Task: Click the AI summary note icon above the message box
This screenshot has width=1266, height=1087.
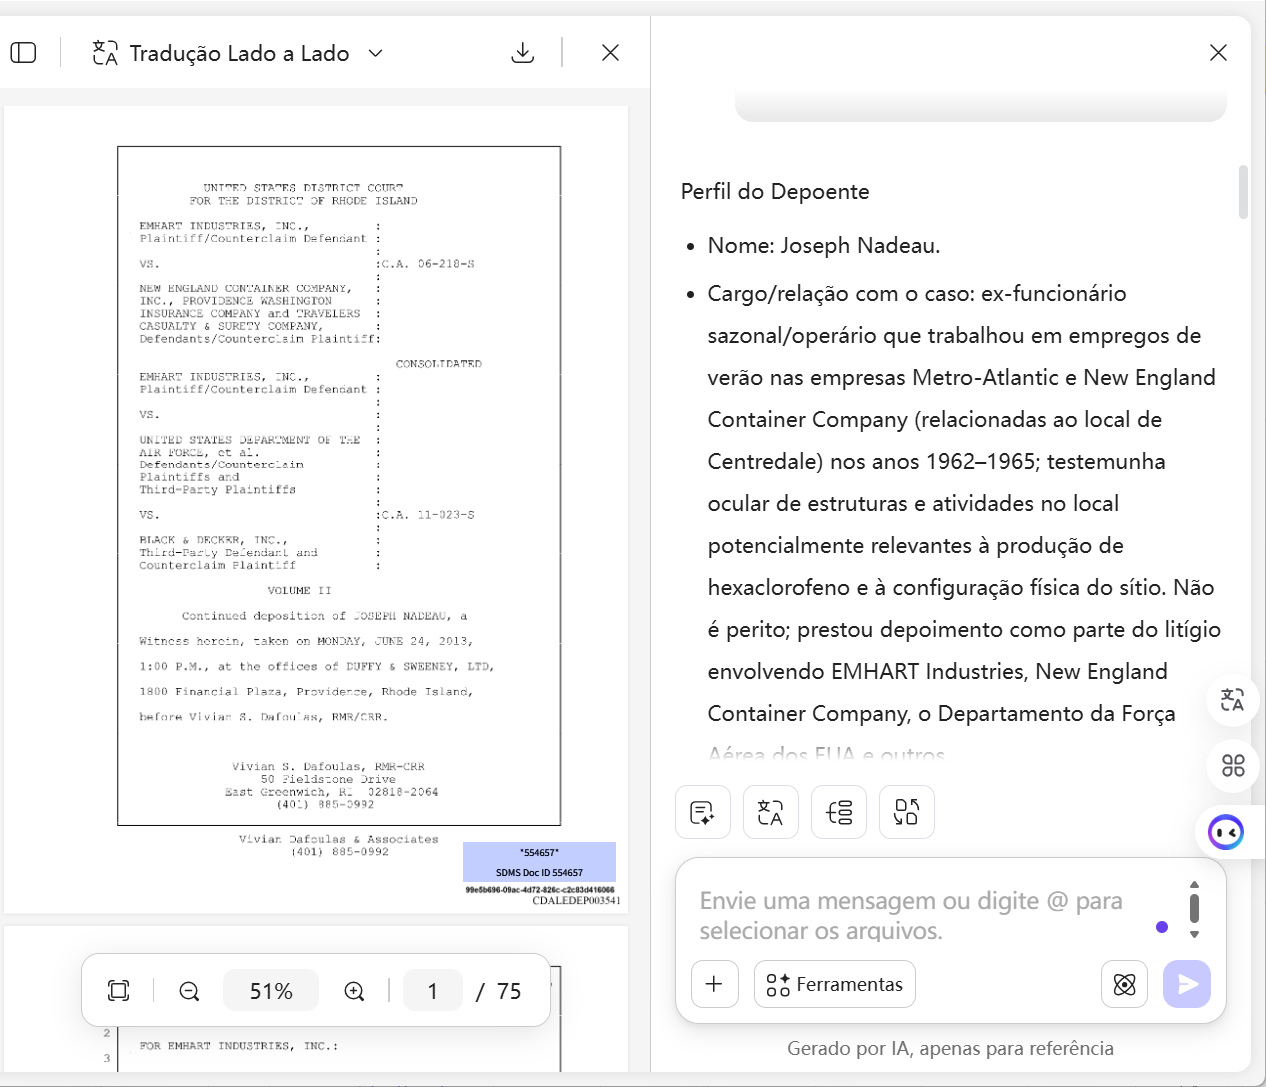Action: pos(703,812)
